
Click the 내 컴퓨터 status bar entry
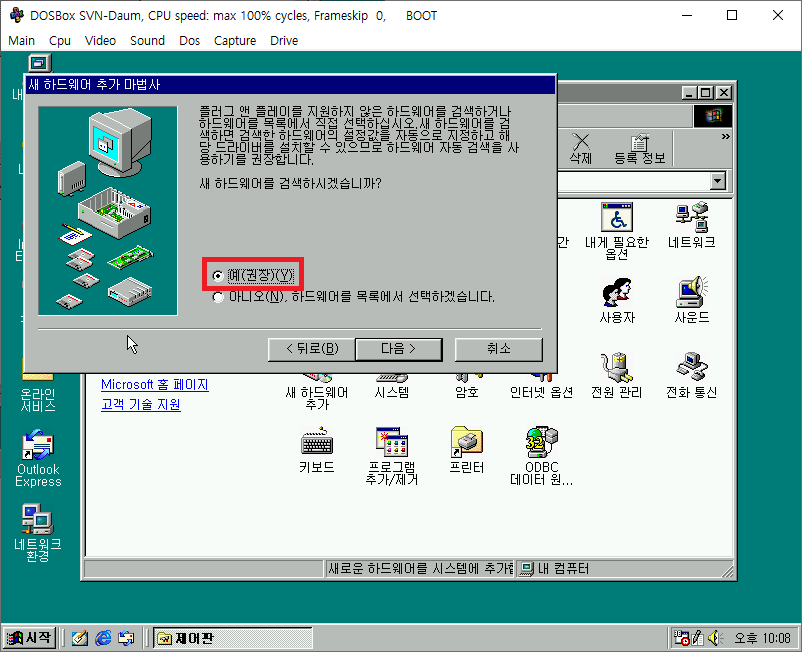[555, 569]
